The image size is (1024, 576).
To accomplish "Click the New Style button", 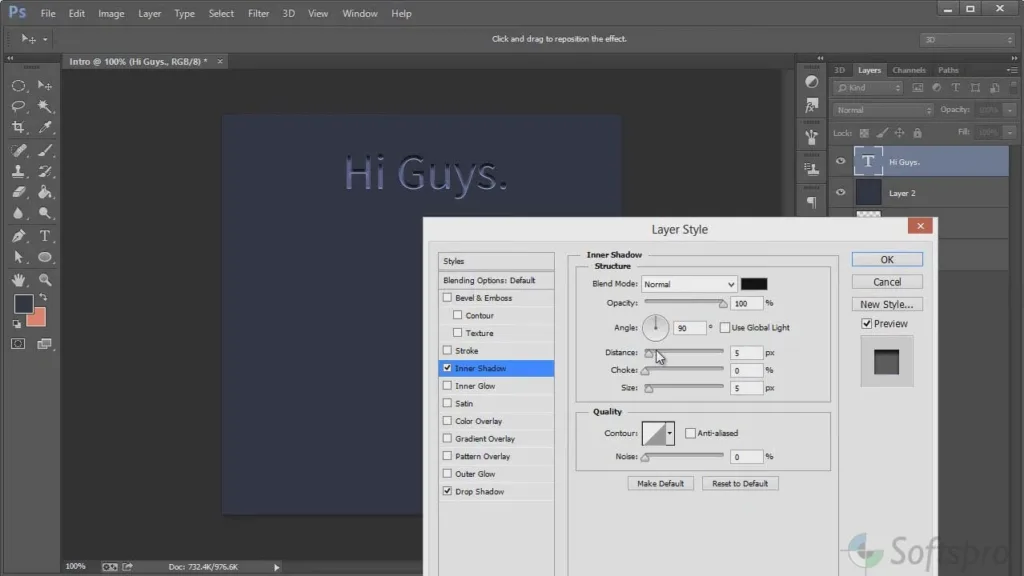I will pos(886,303).
